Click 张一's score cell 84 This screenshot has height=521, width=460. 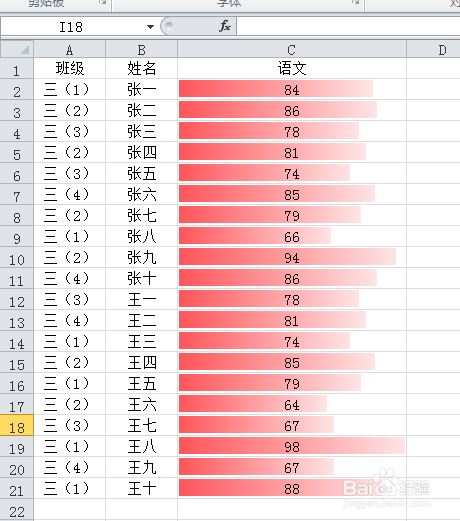pos(292,90)
